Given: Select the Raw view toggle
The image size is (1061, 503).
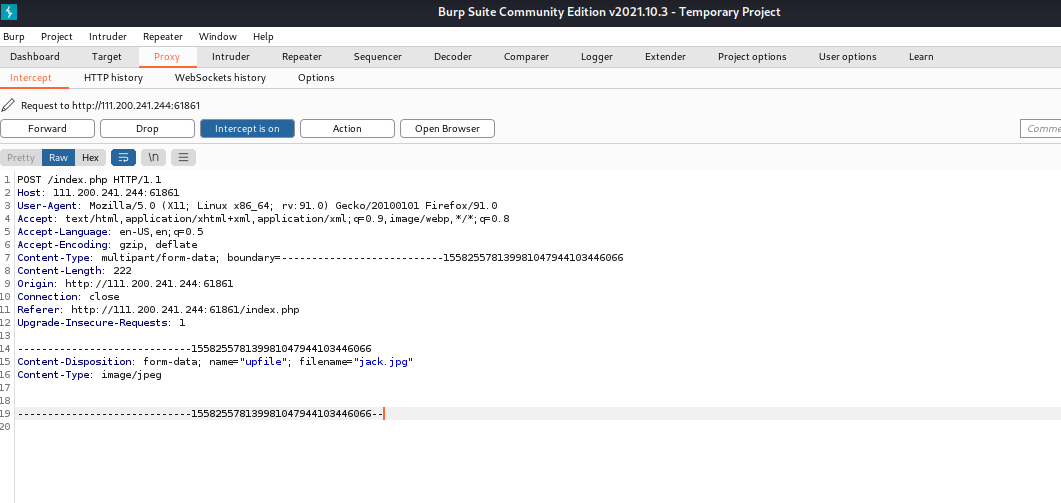Looking at the screenshot, I should (58, 158).
